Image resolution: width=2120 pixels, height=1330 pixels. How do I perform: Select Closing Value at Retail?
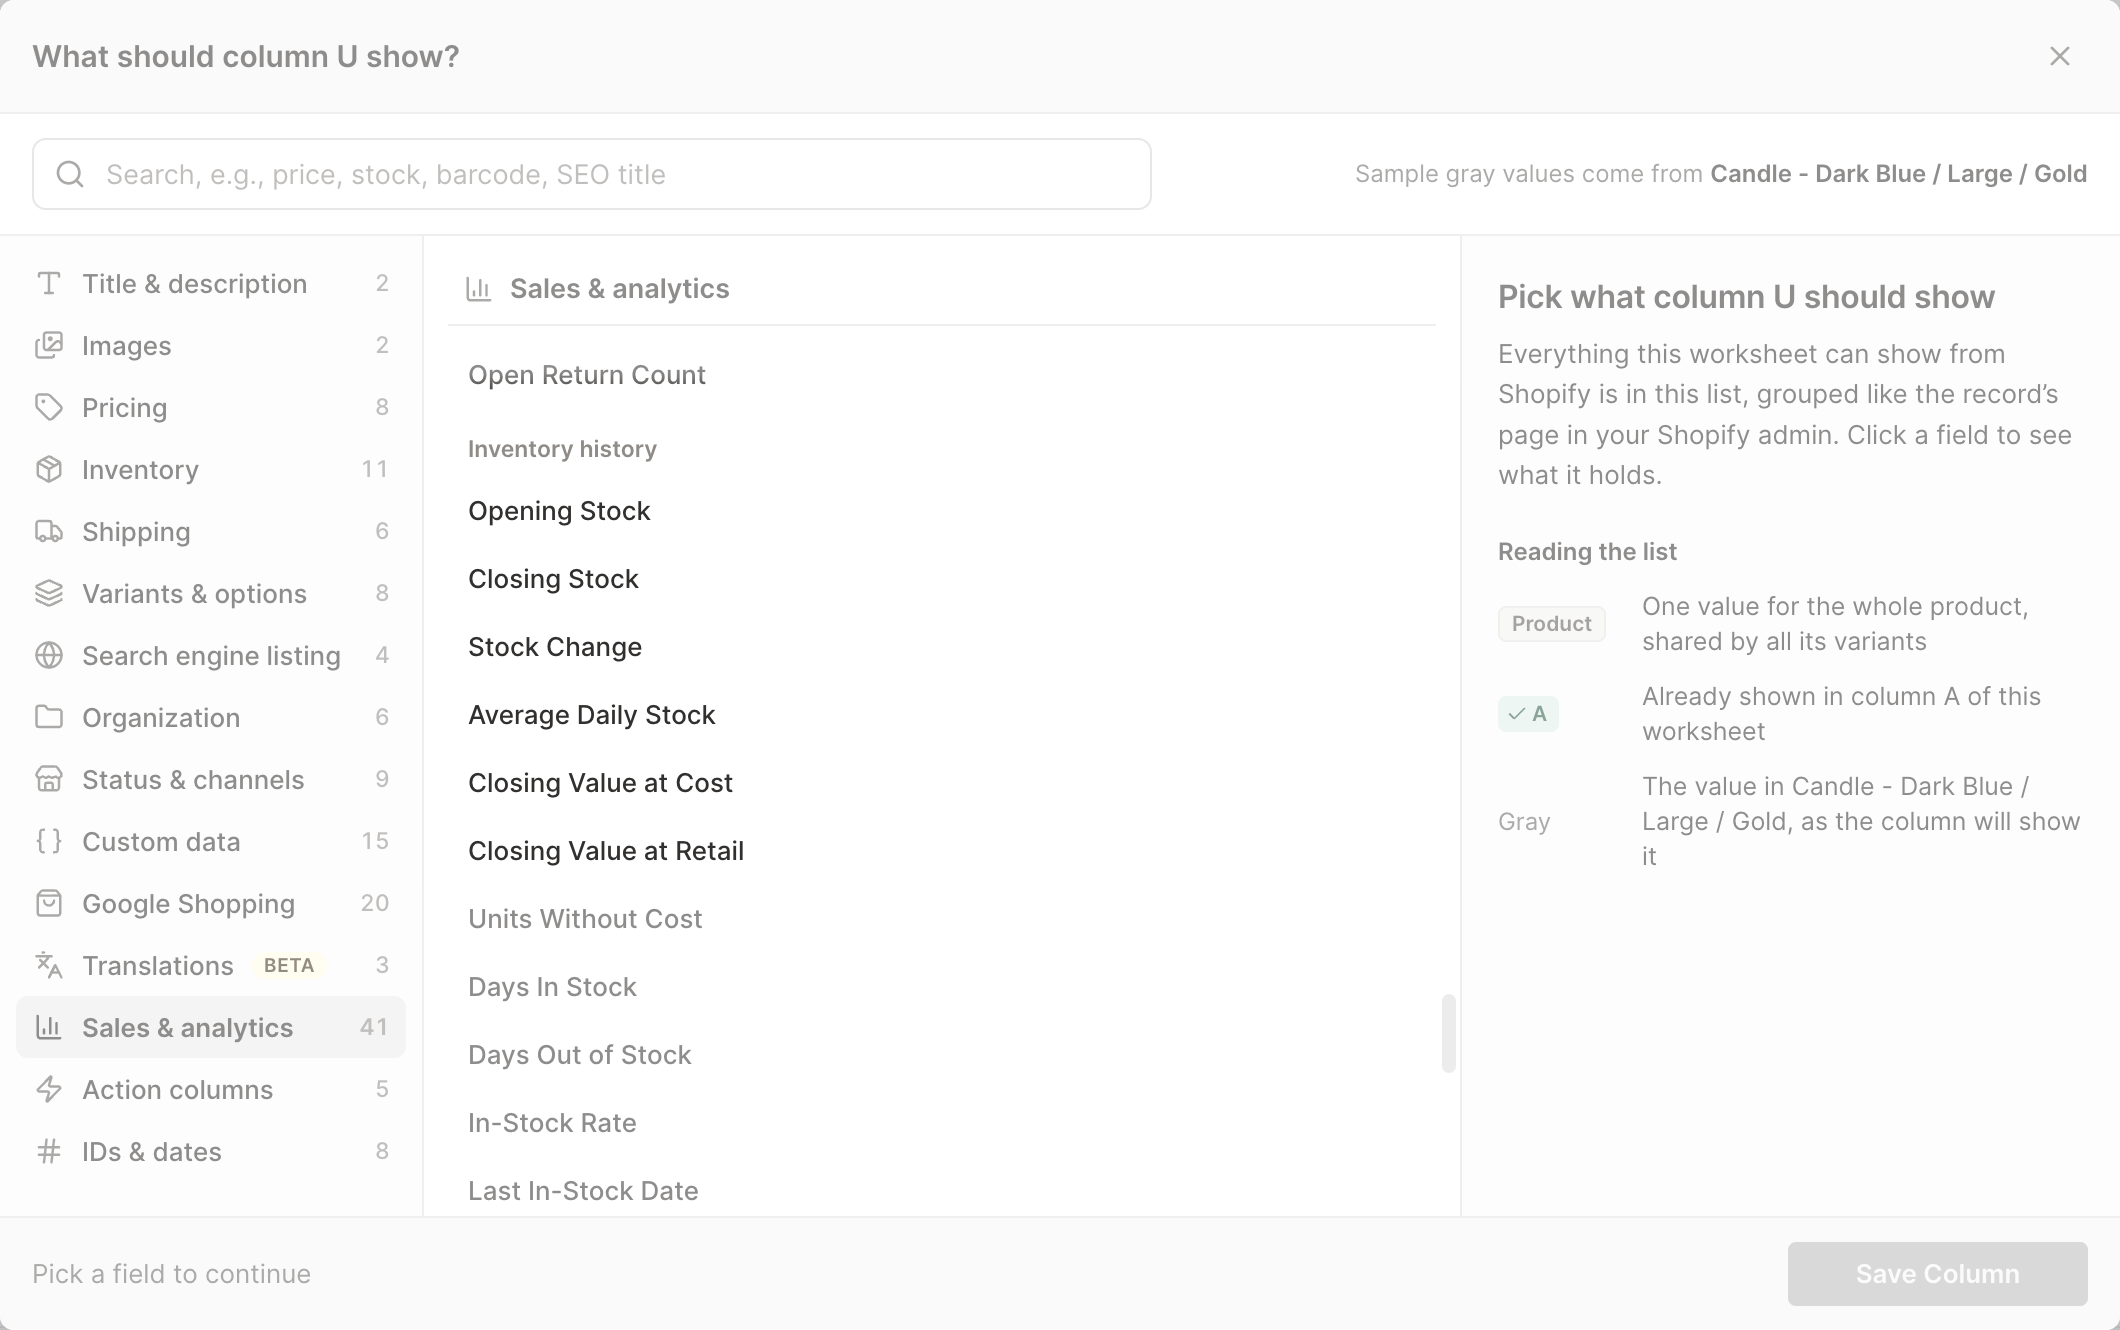coord(941,851)
